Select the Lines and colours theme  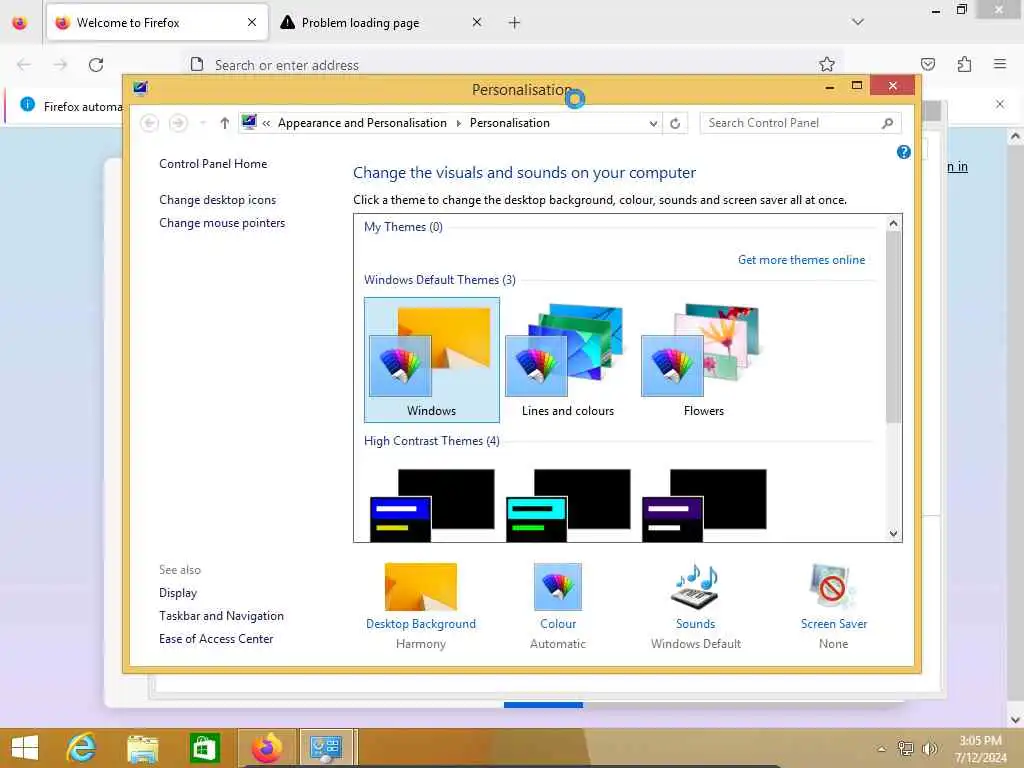point(568,360)
